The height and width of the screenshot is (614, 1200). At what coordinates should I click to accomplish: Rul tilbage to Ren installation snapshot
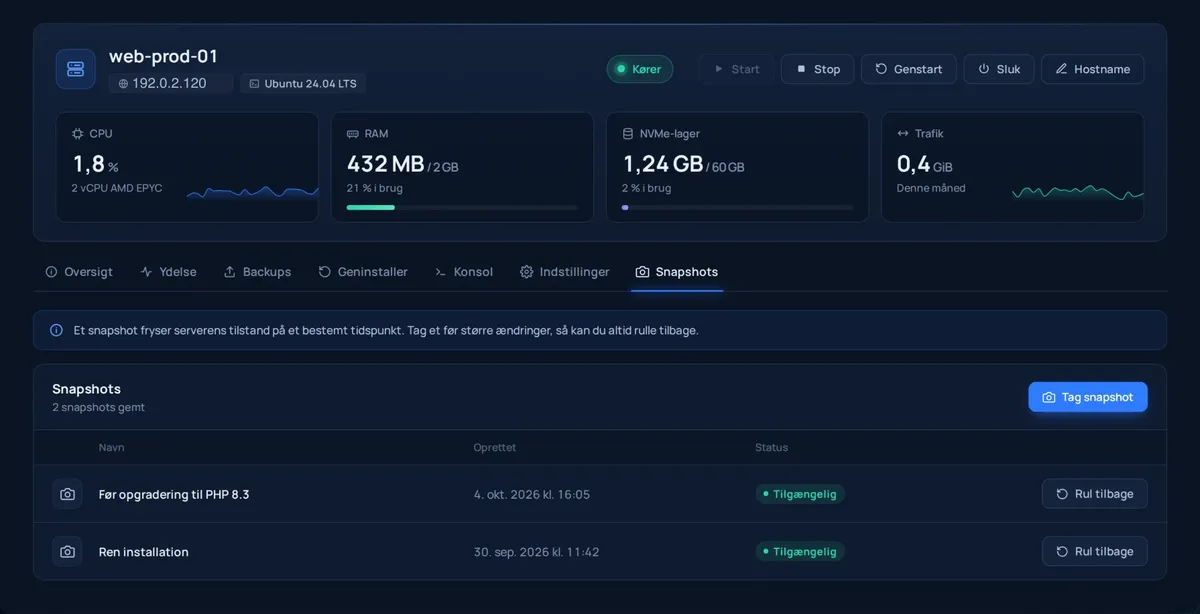[x=1095, y=552]
